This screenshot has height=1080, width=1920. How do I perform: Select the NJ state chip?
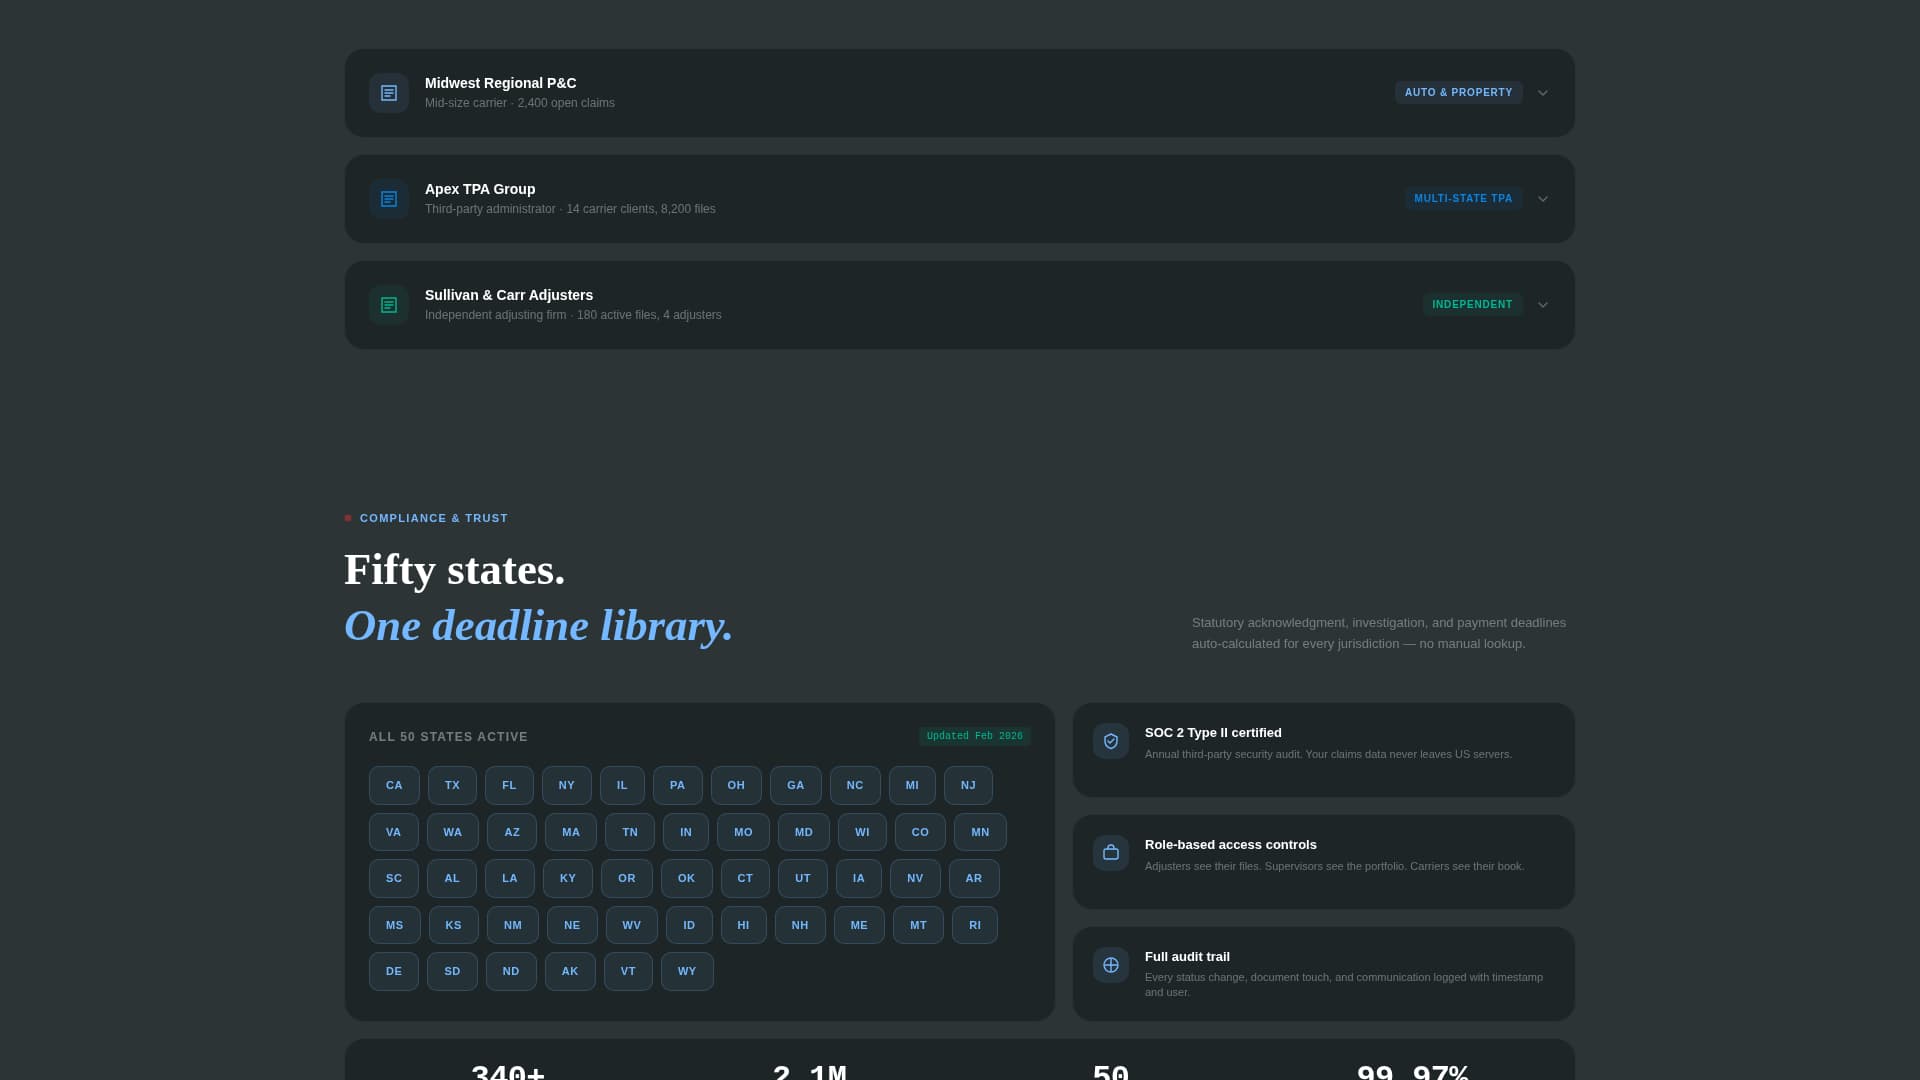(968, 785)
